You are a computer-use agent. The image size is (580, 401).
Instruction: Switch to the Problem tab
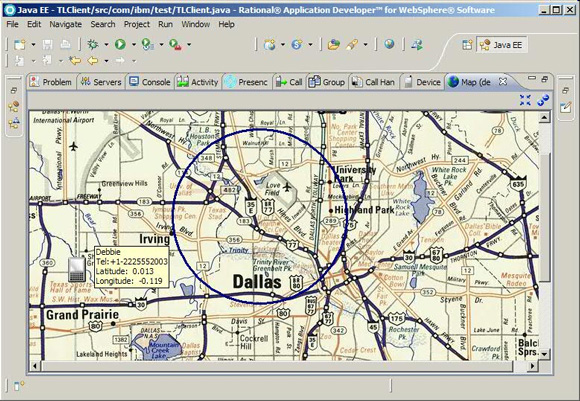coord(51,82)
